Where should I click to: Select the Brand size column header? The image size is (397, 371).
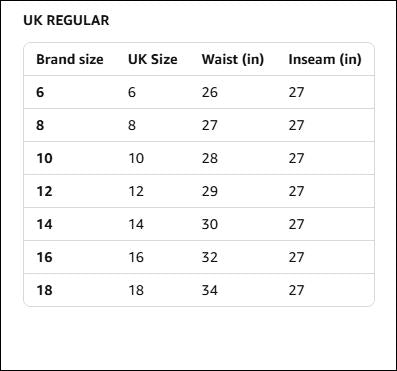coord(70,59)
